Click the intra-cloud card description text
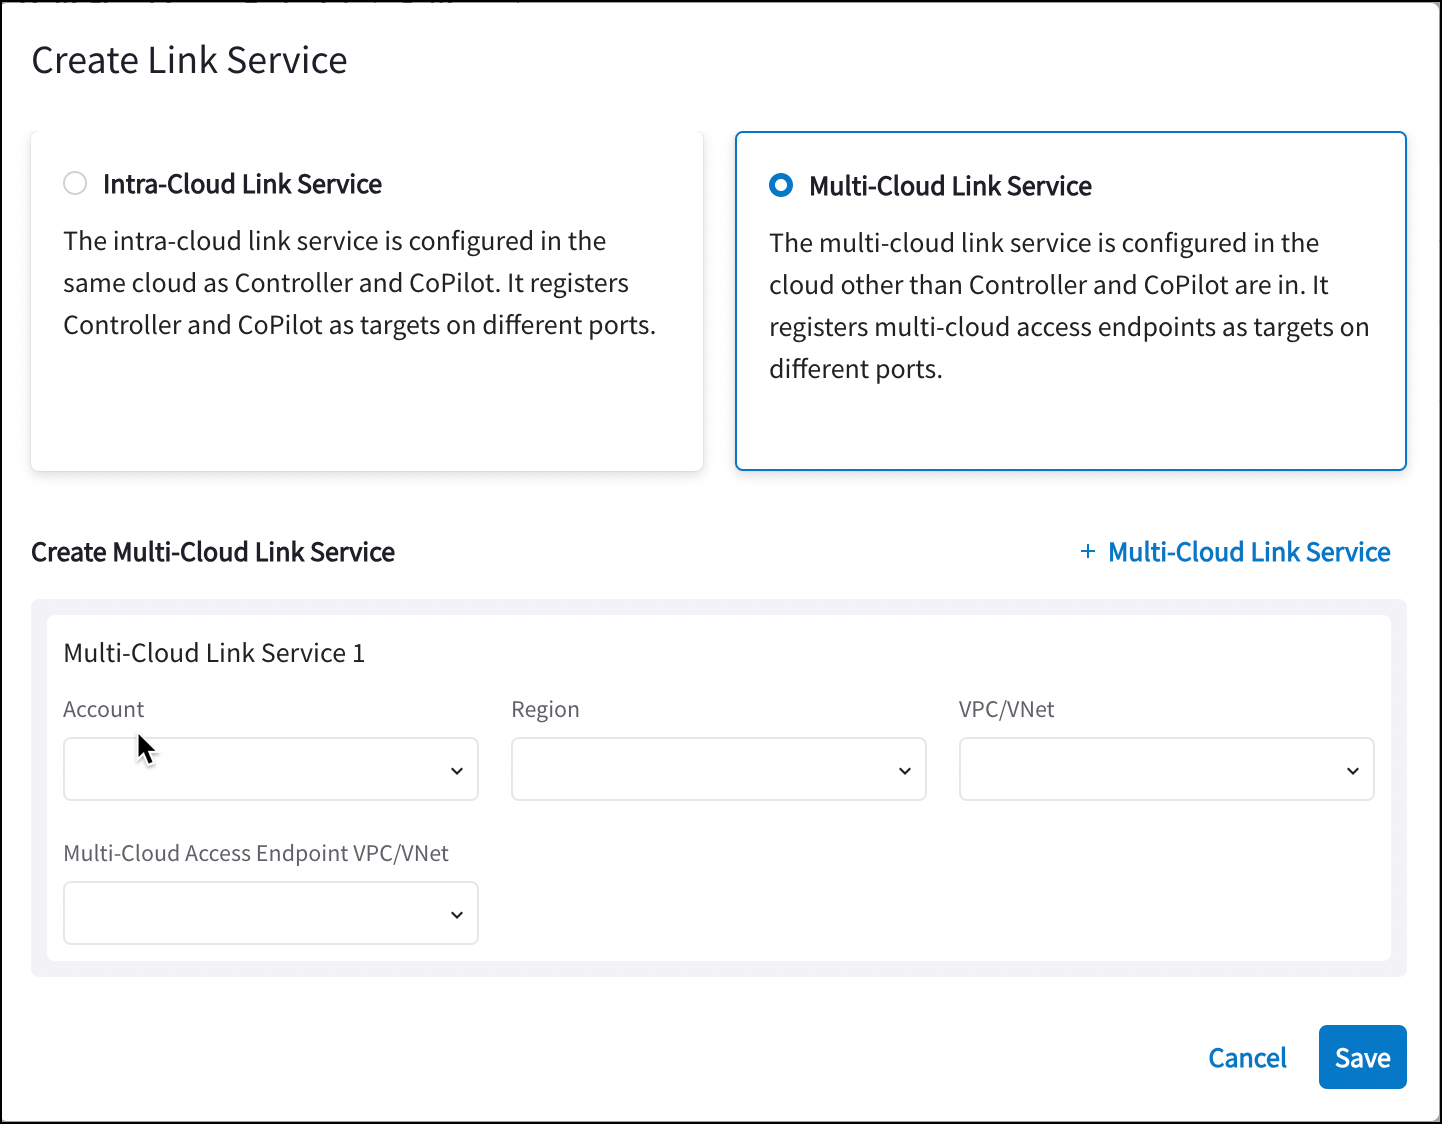 pos(360,283)
